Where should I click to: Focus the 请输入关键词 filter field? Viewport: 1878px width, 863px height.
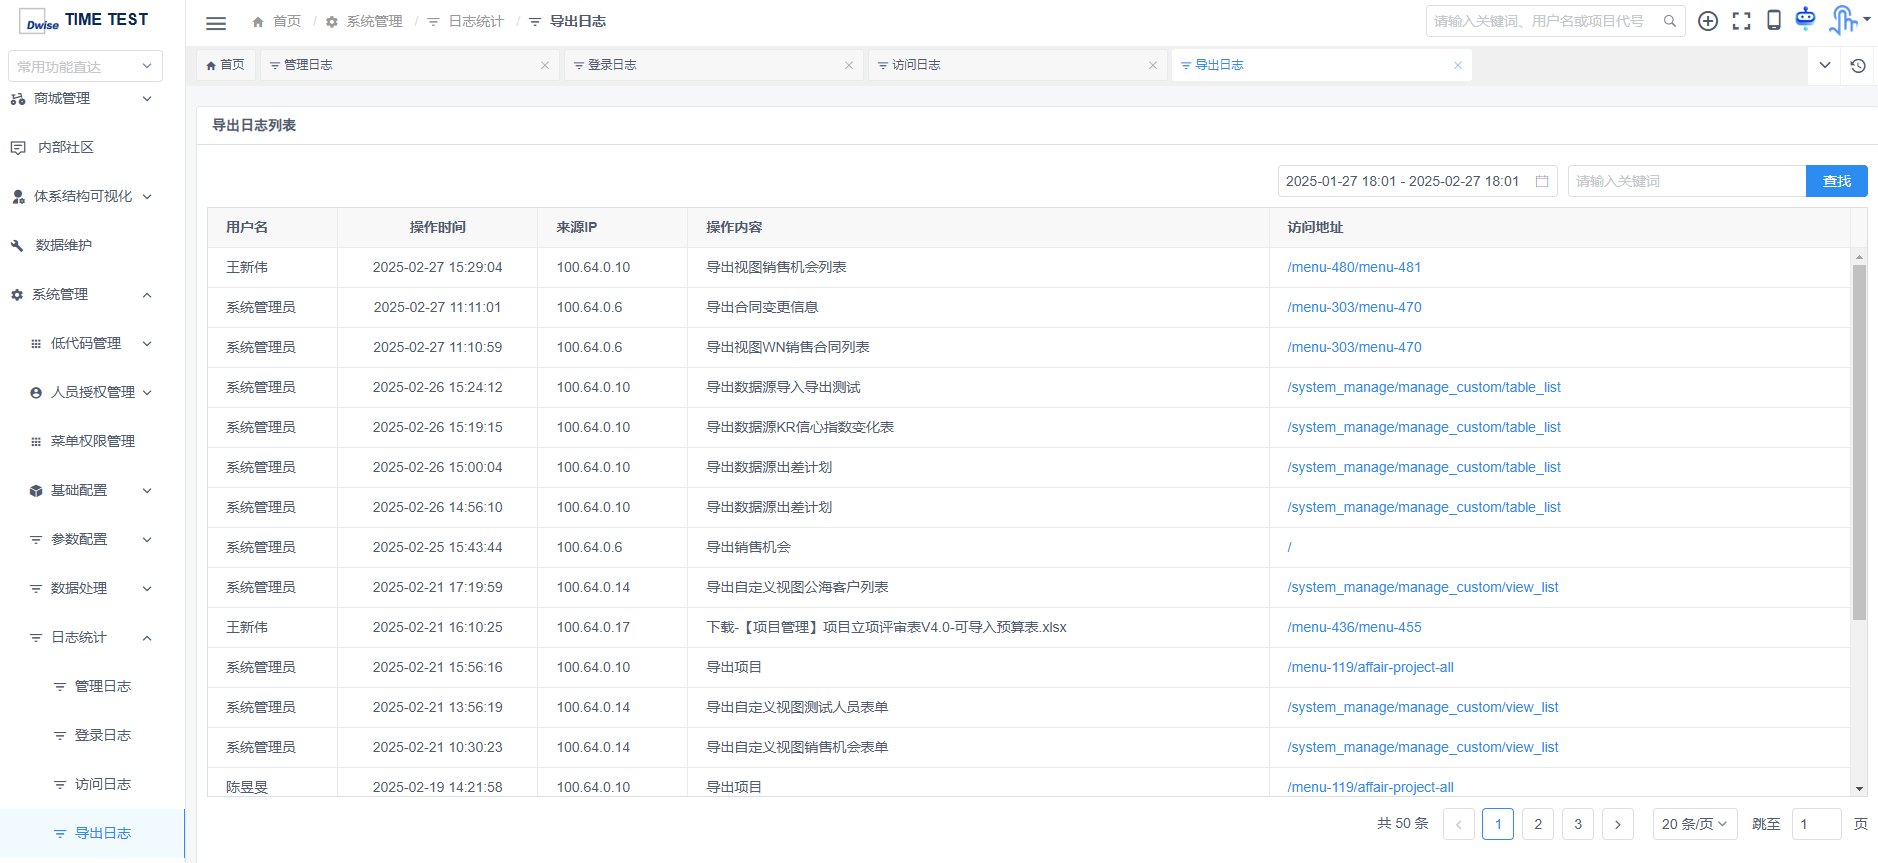1687,181
